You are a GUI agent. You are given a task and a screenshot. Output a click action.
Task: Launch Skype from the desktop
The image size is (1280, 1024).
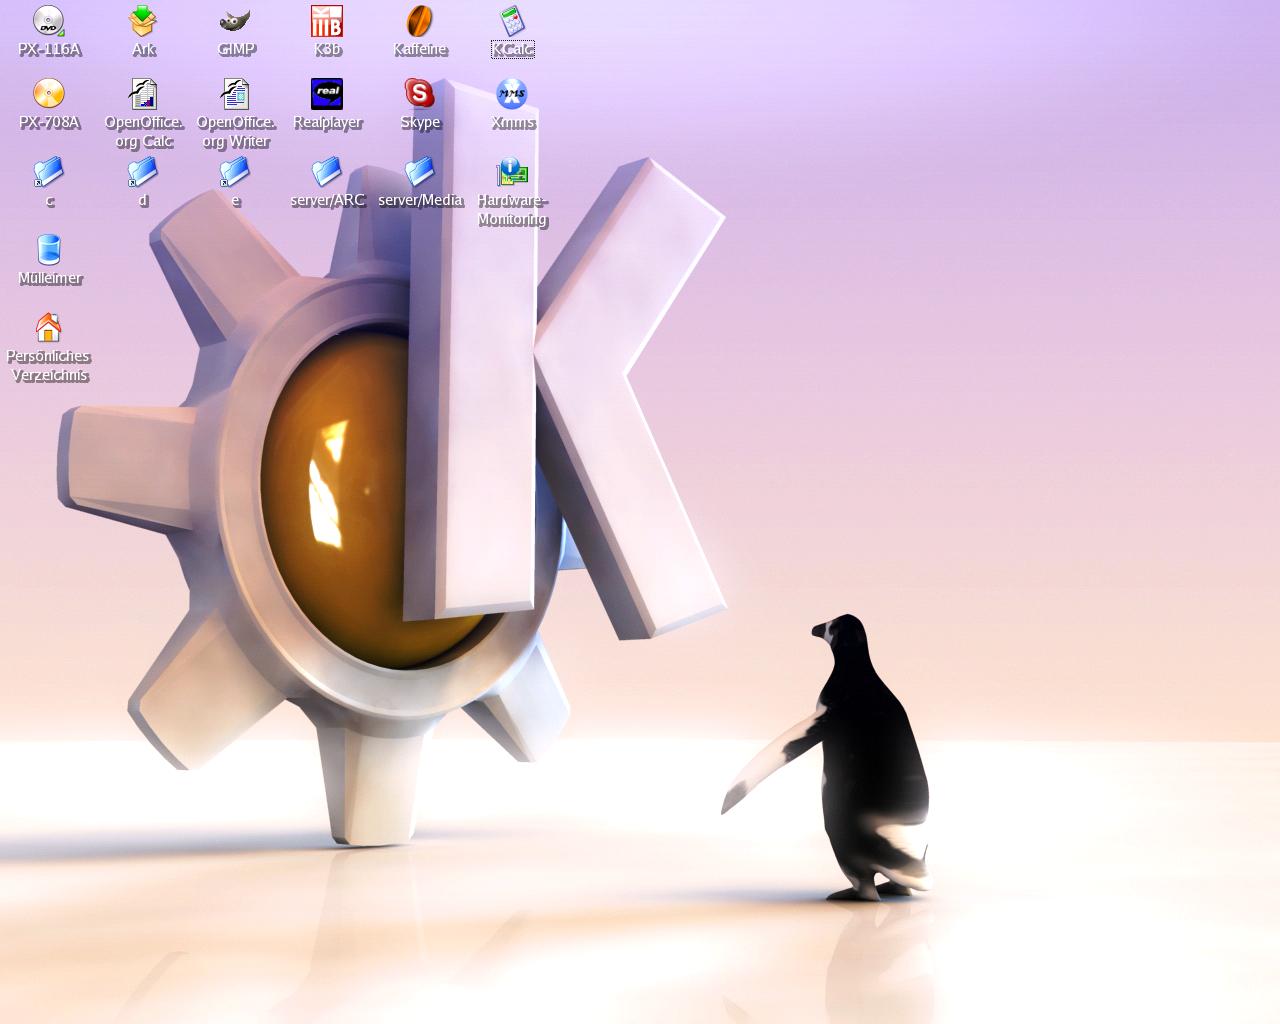click(420, 94)
